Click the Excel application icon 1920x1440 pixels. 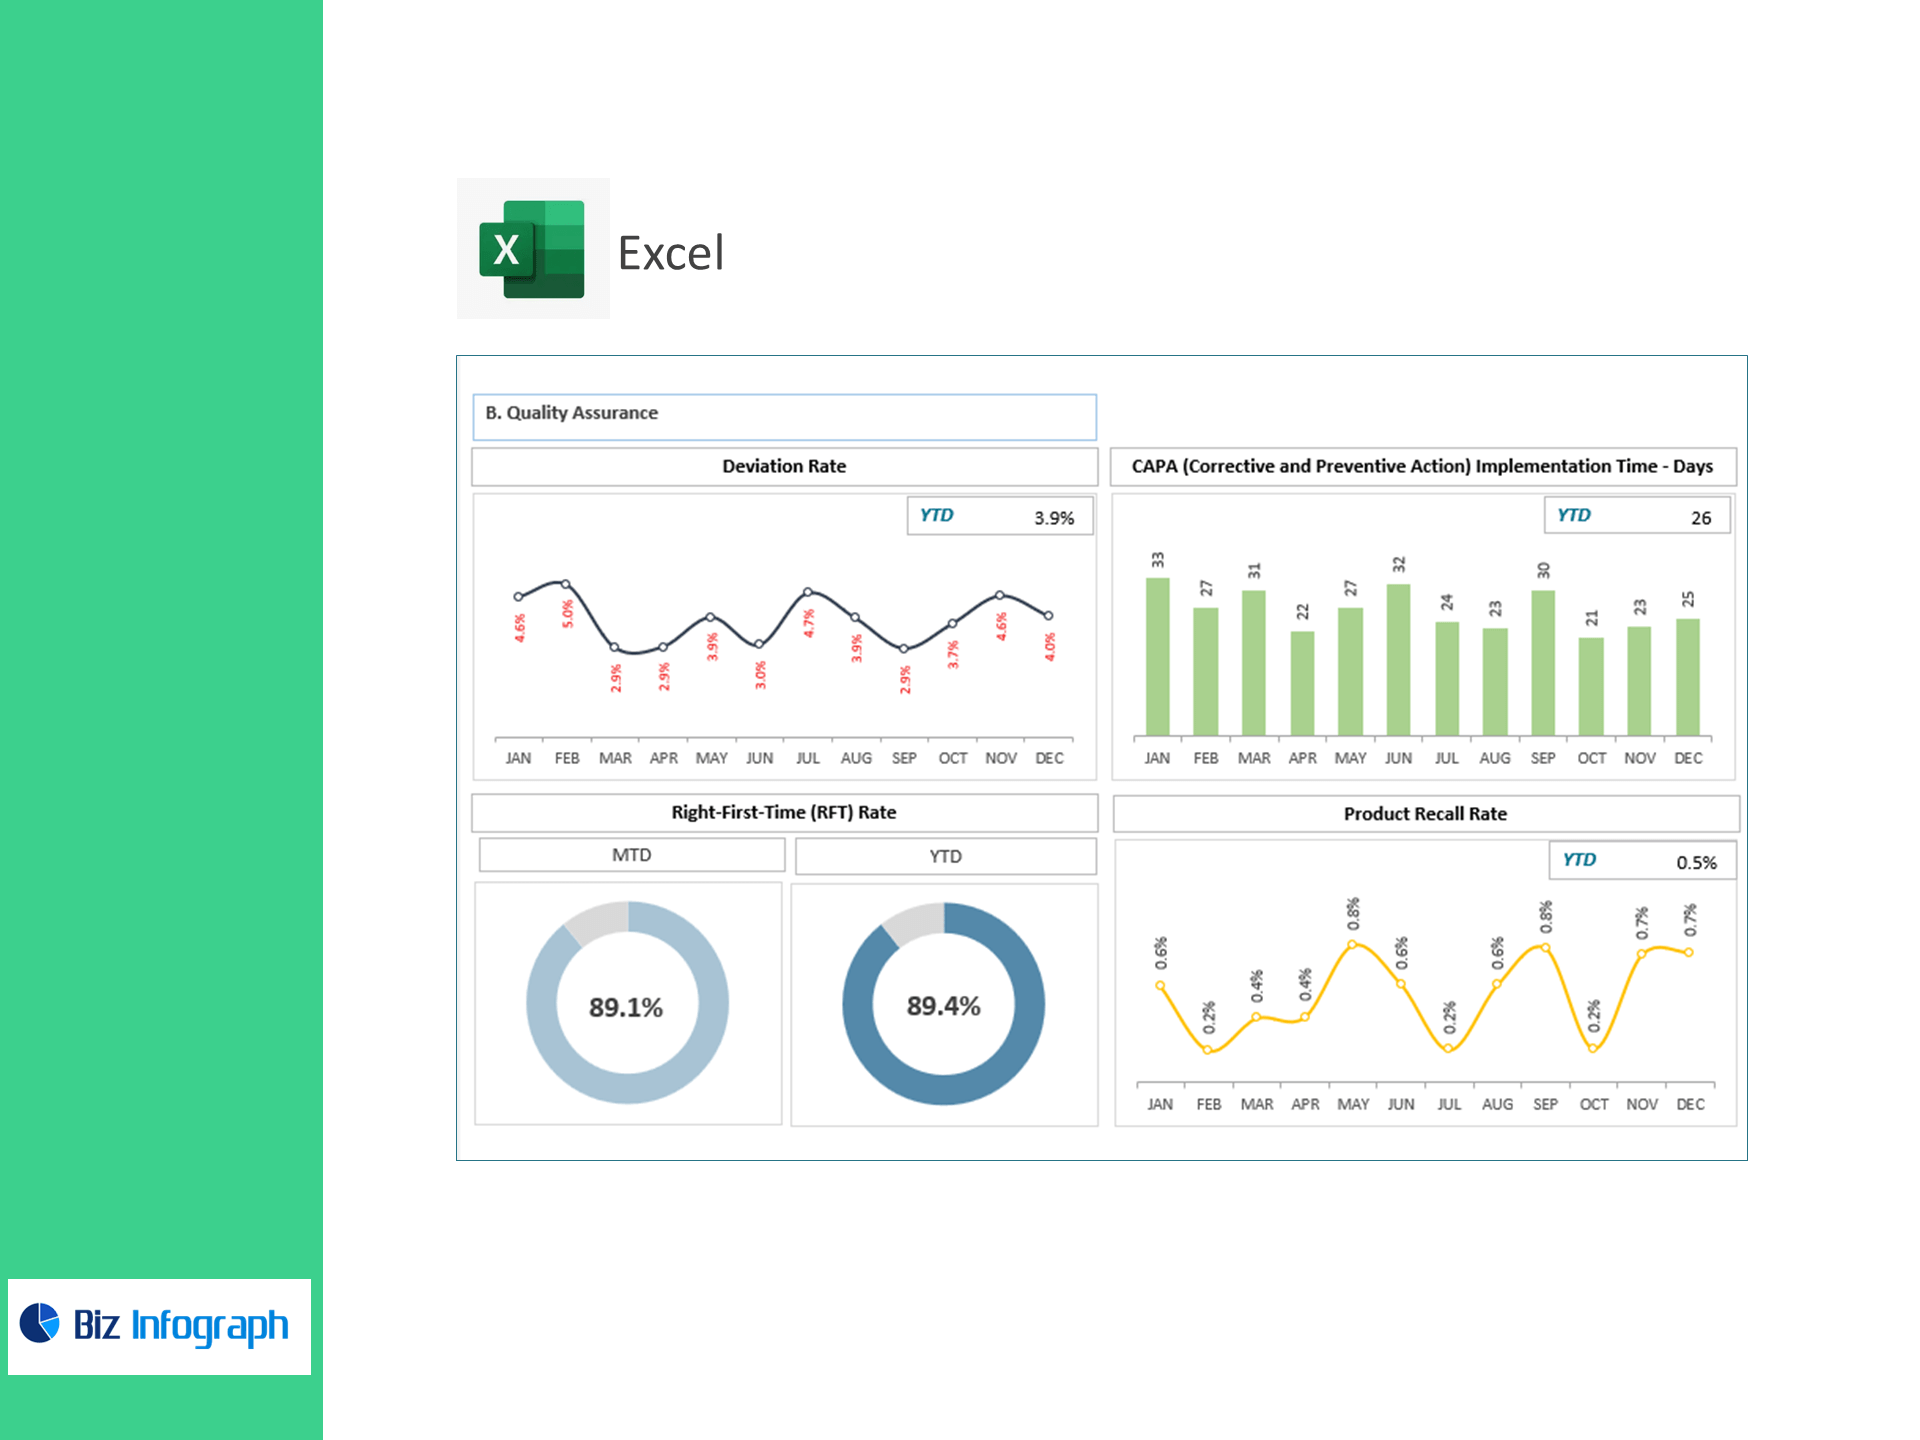532,249
